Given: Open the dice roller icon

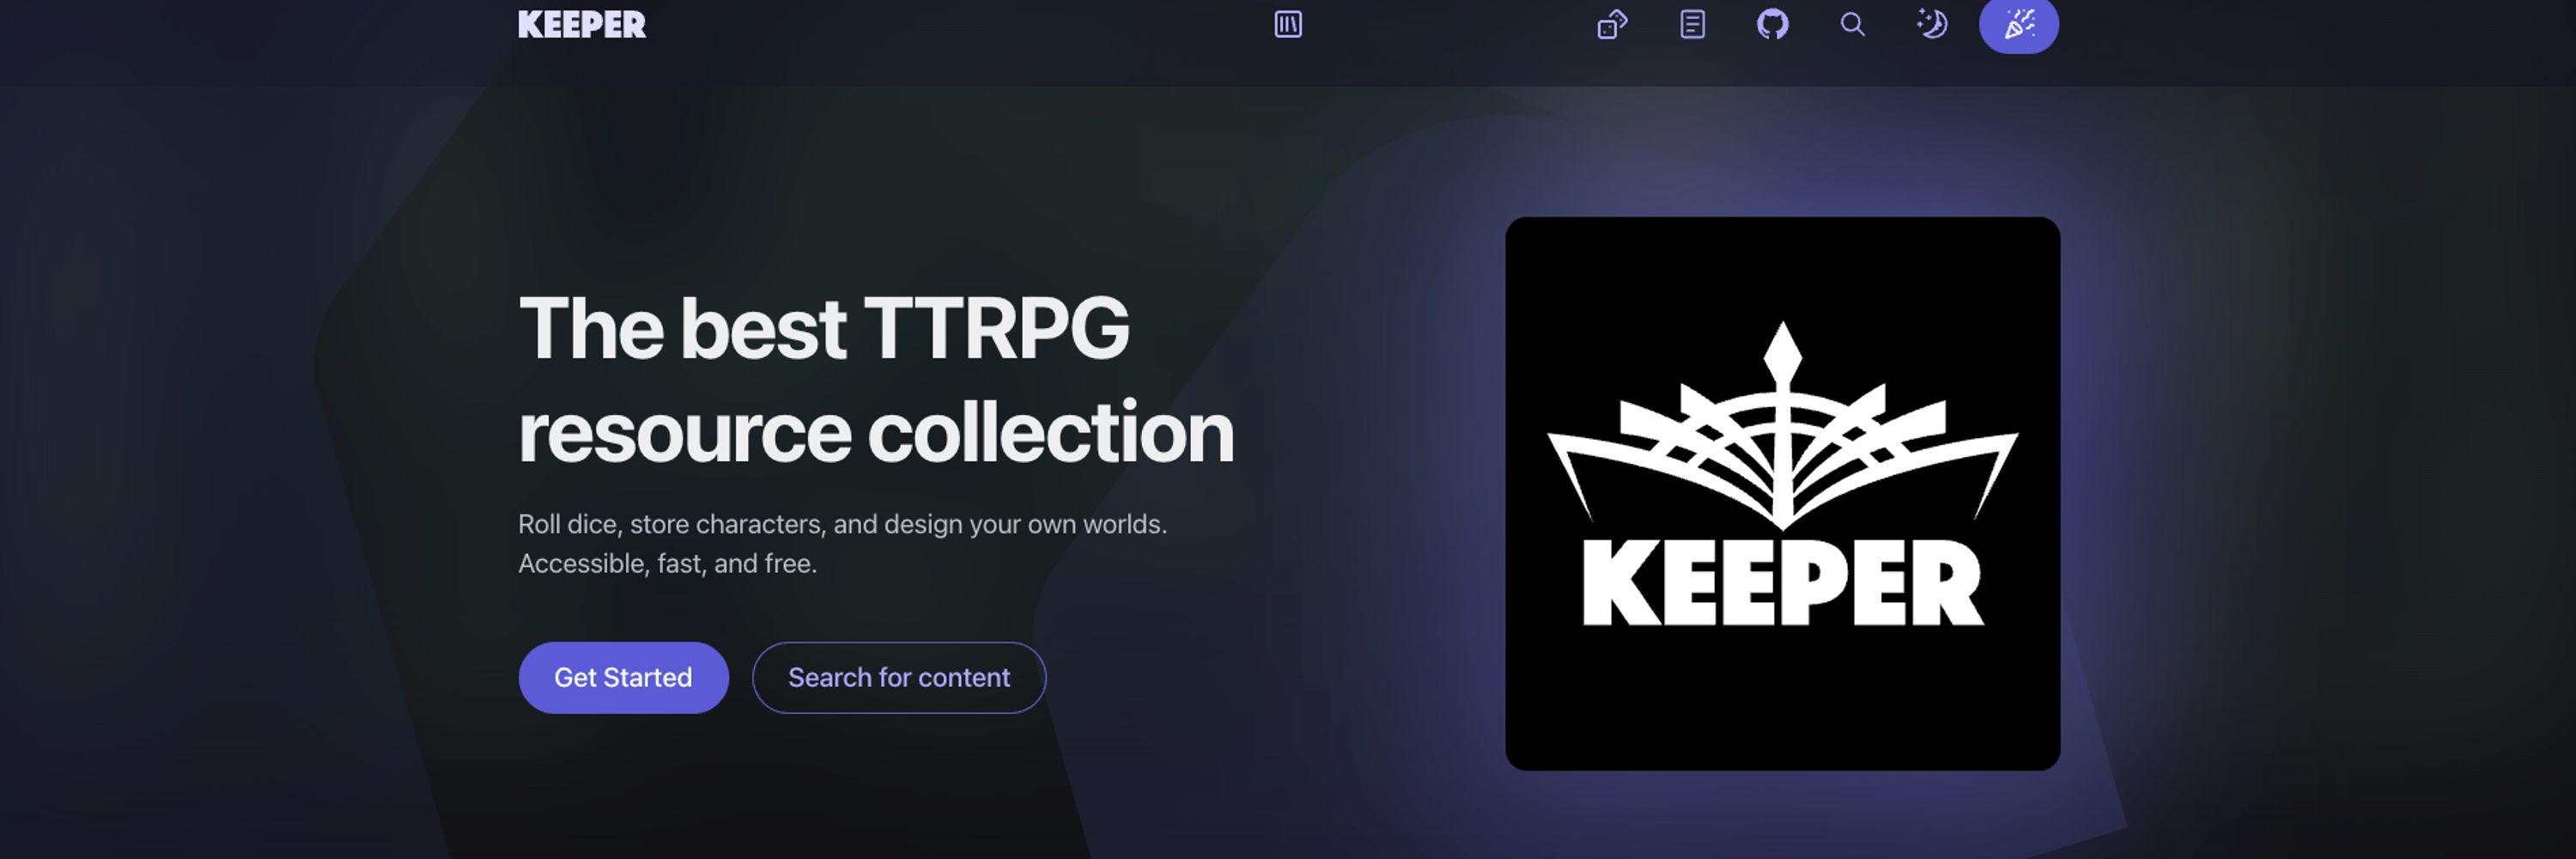Looking at the screenshot, I should pos(1612,24).
